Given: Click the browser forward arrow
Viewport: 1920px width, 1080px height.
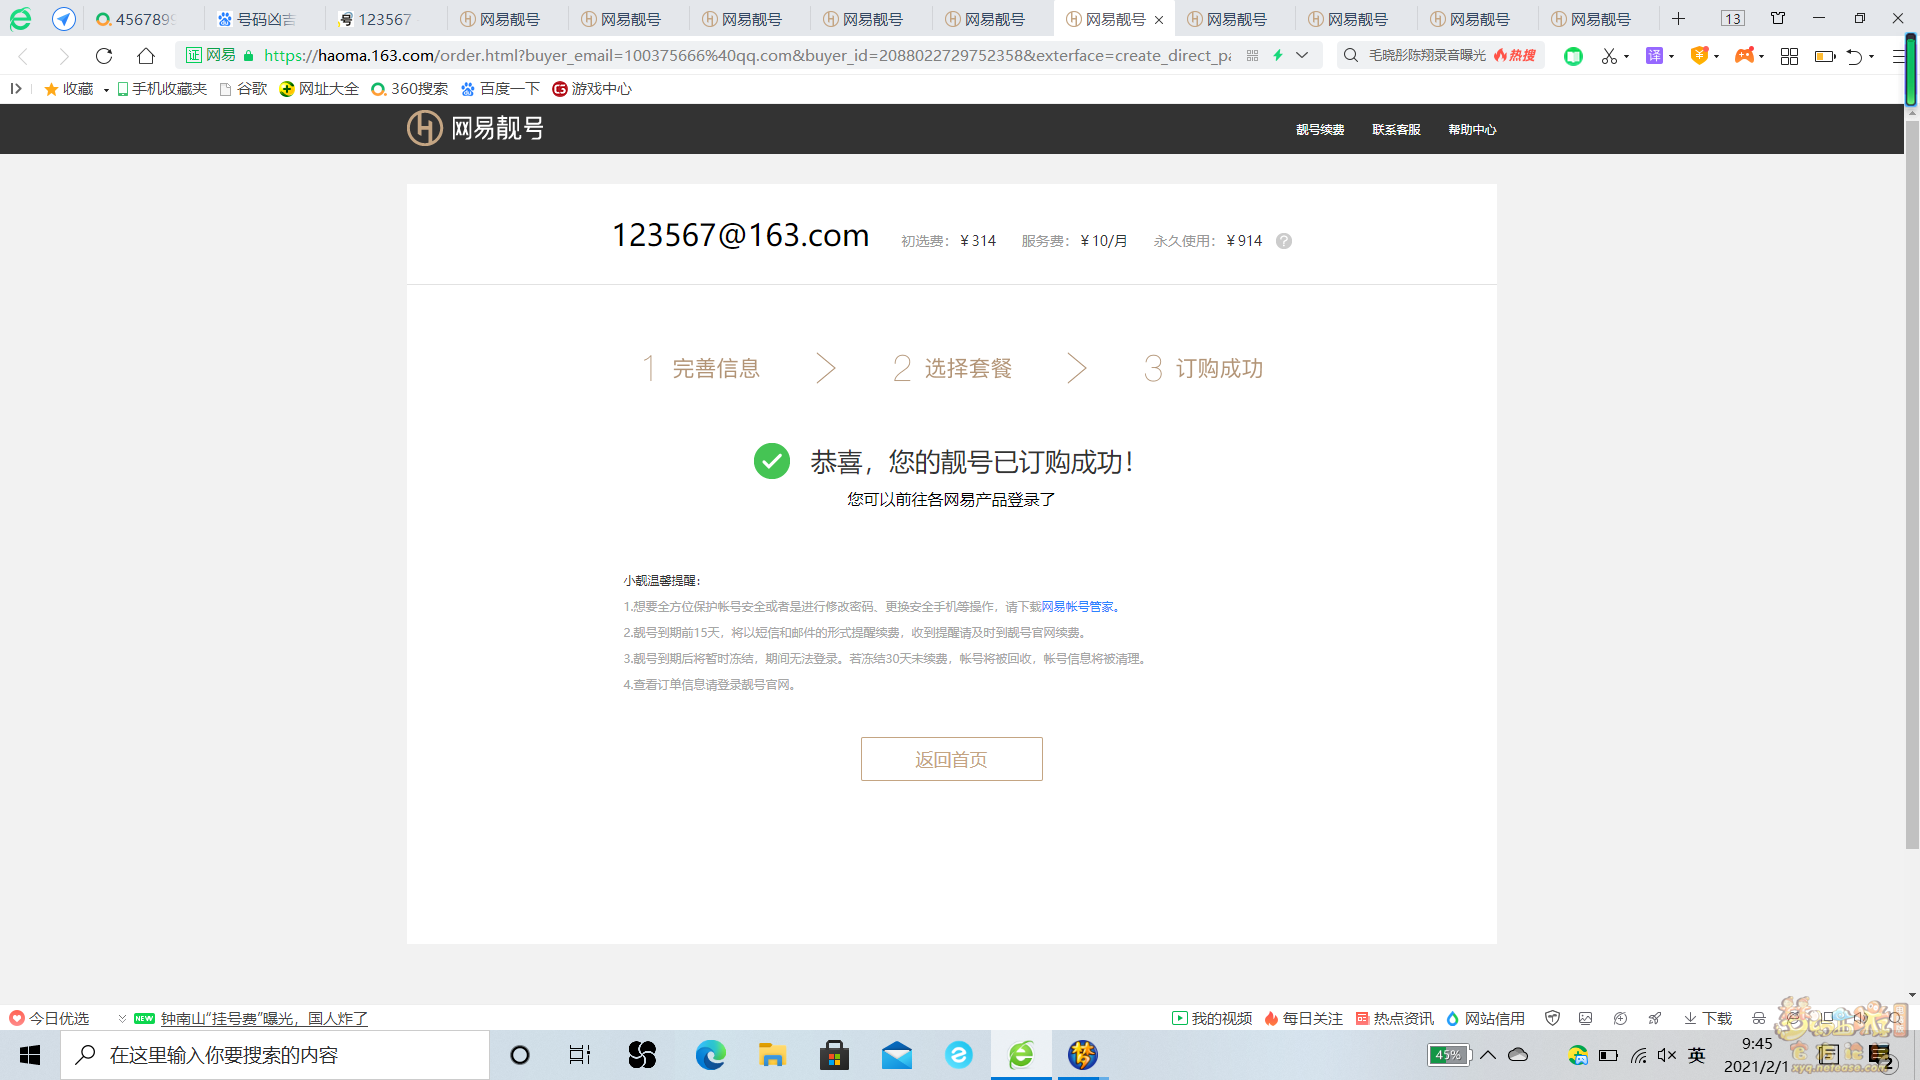Looking at the screenshot, I should pos(64,56).
